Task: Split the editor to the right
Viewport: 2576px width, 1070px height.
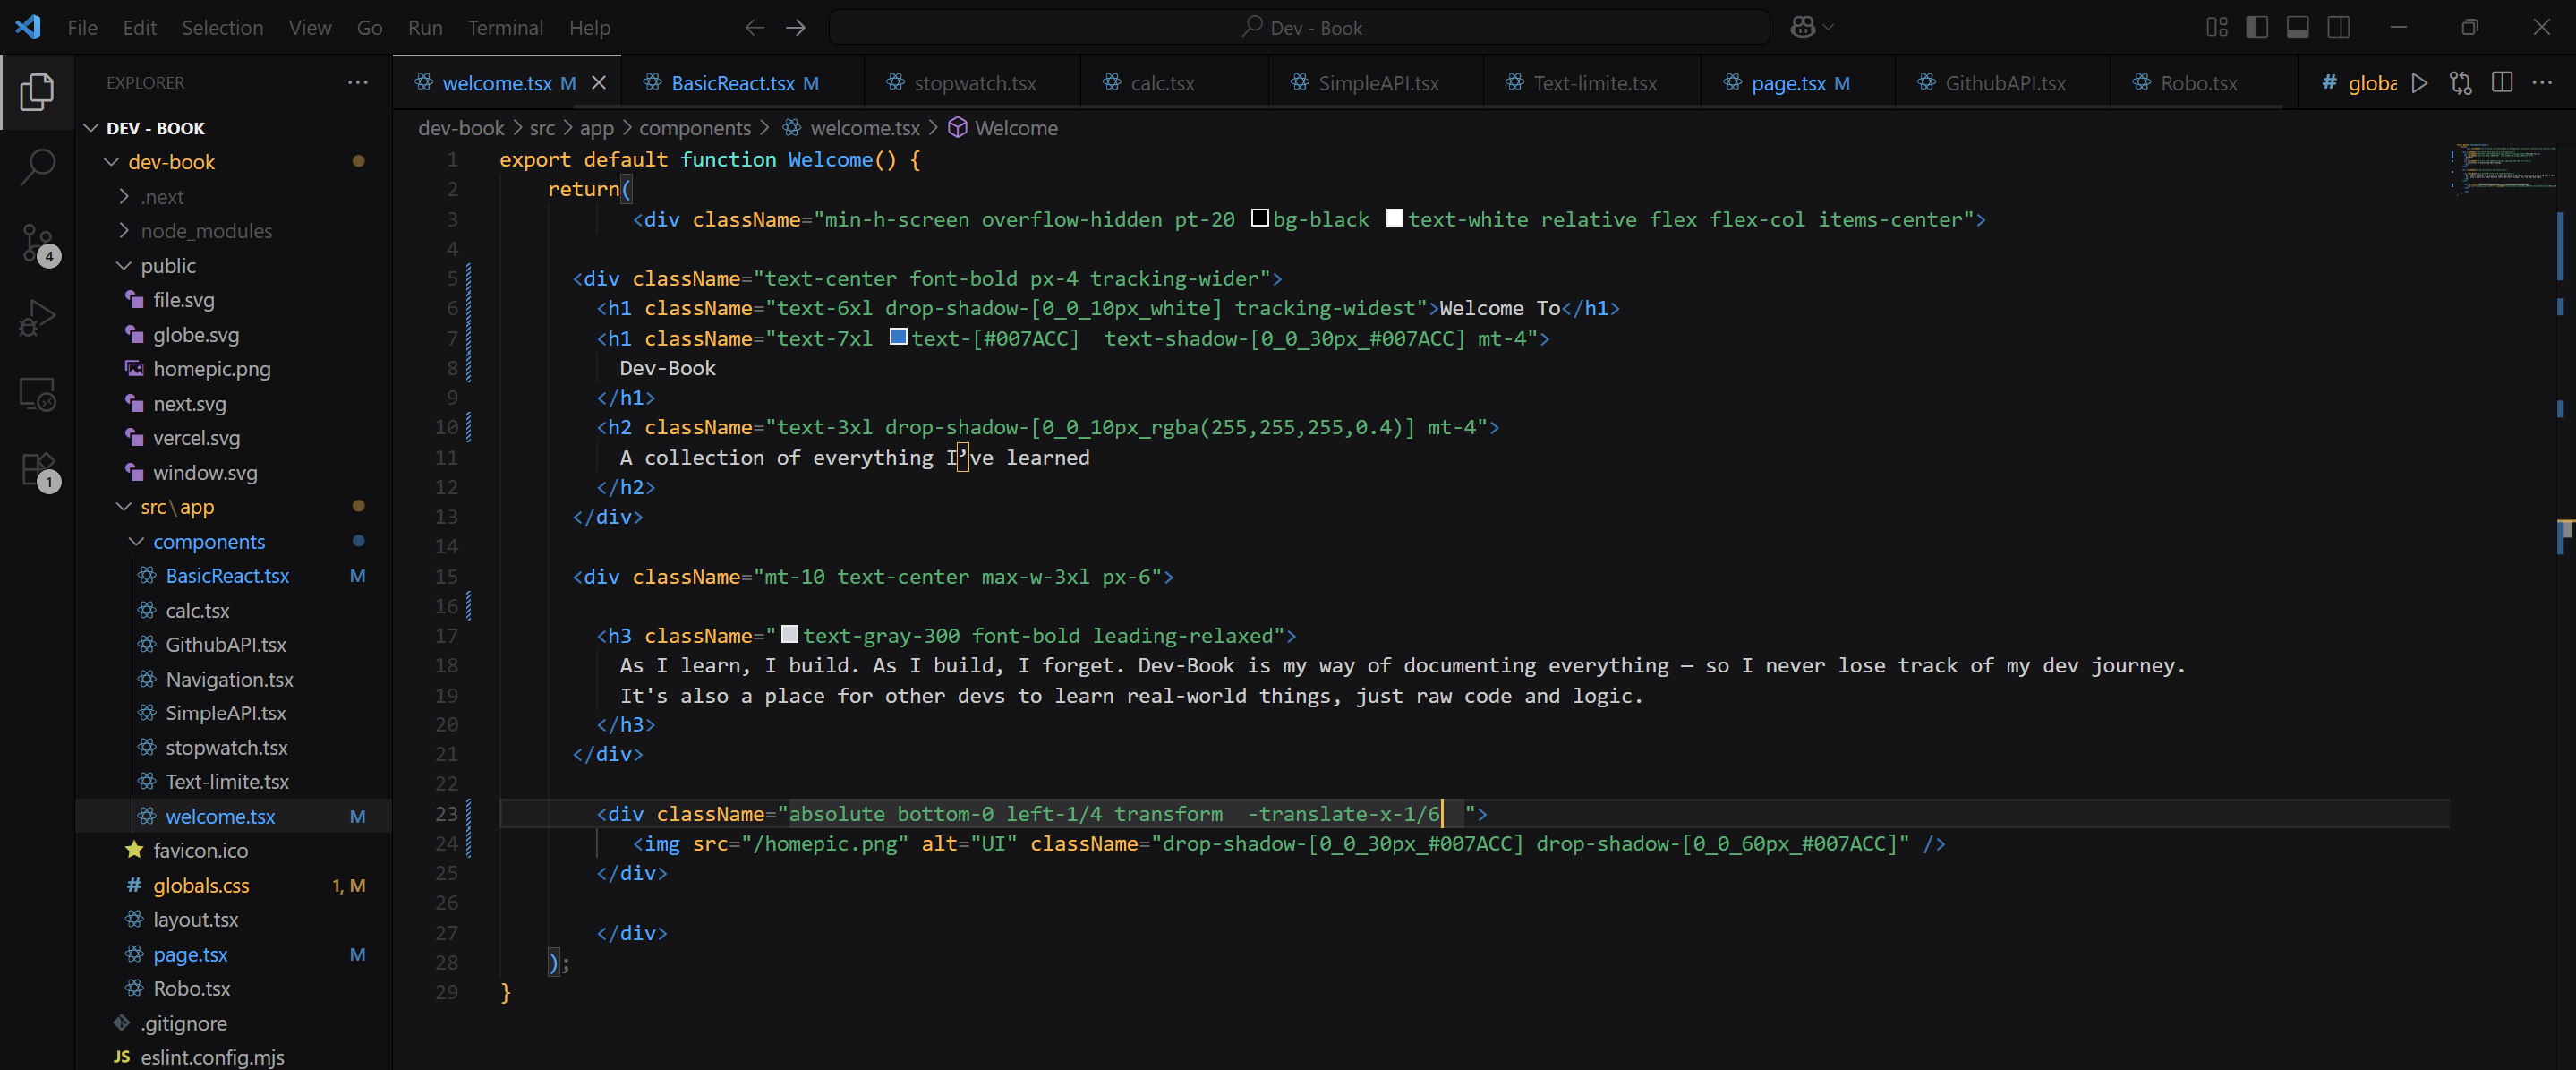Action: click(2502, 83)
